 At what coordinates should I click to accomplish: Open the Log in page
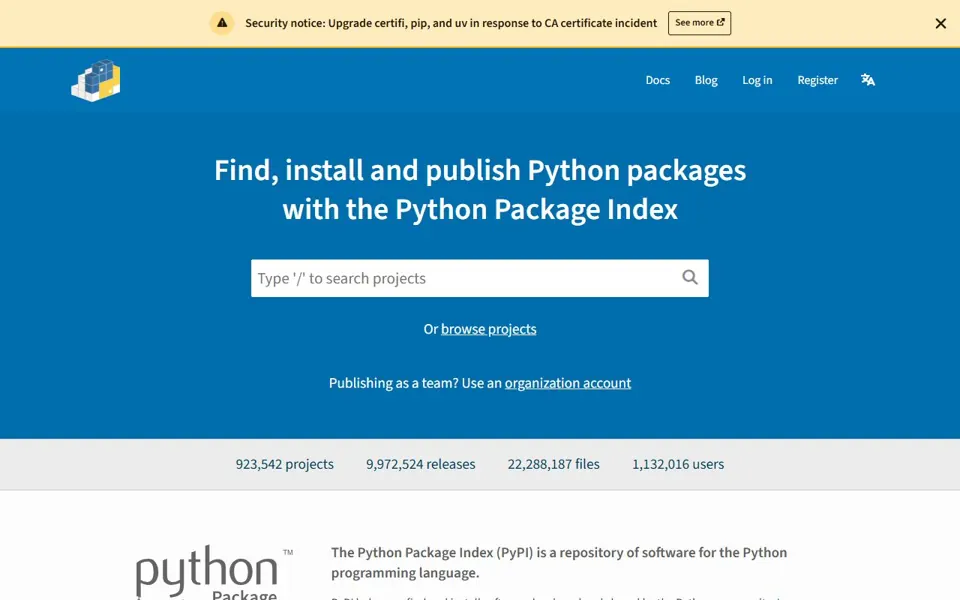757,80
